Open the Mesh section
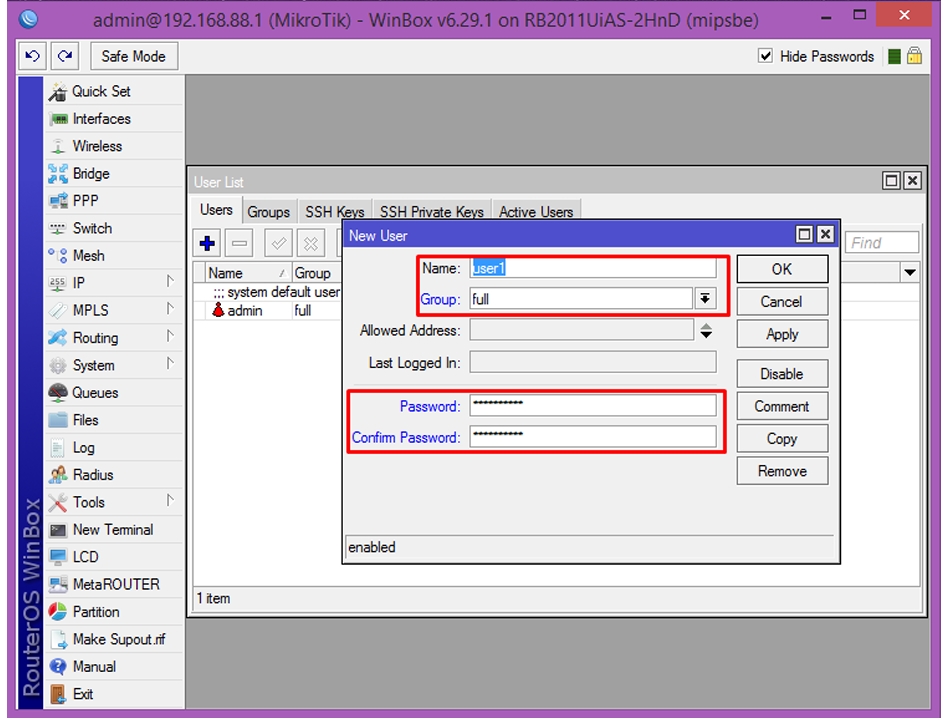The image size is (948, 726). click(114, 256)
